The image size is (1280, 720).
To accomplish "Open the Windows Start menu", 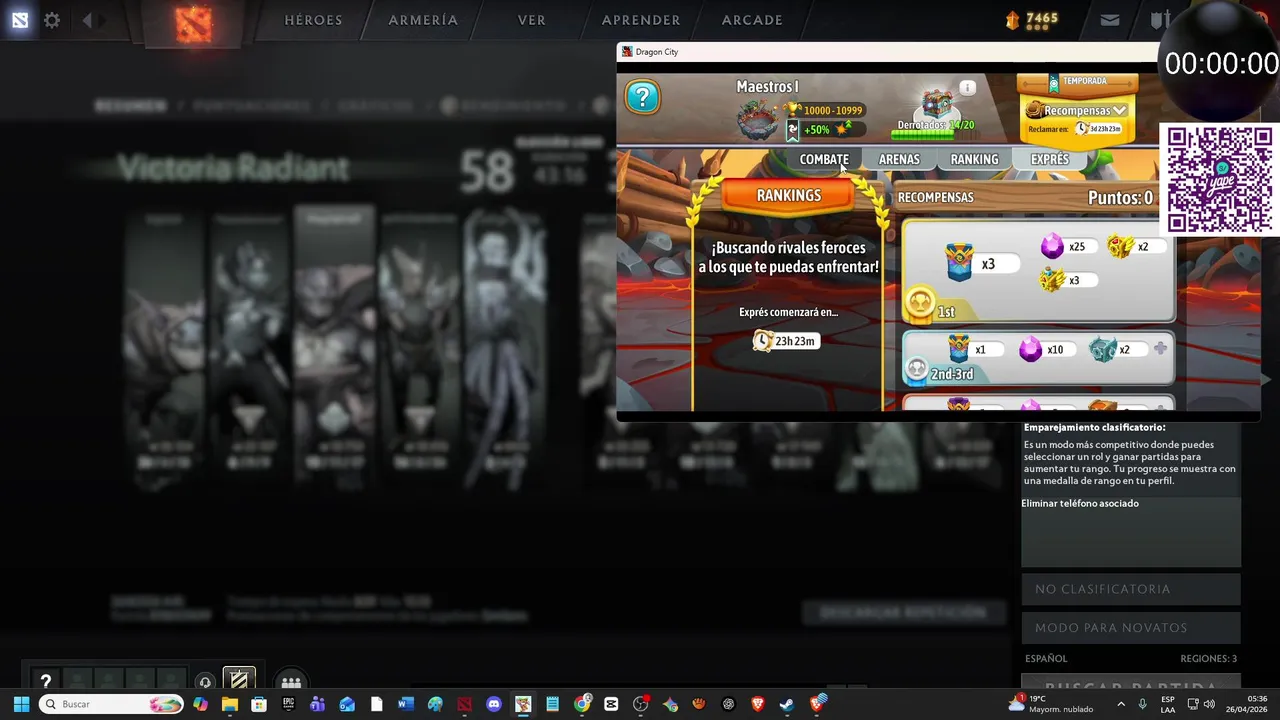I will coord(20,704).
